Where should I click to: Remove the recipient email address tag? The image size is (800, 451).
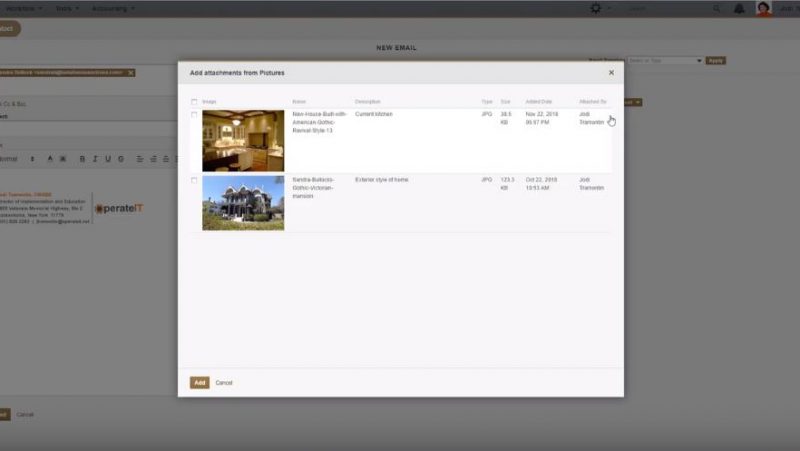click(130, 73)
